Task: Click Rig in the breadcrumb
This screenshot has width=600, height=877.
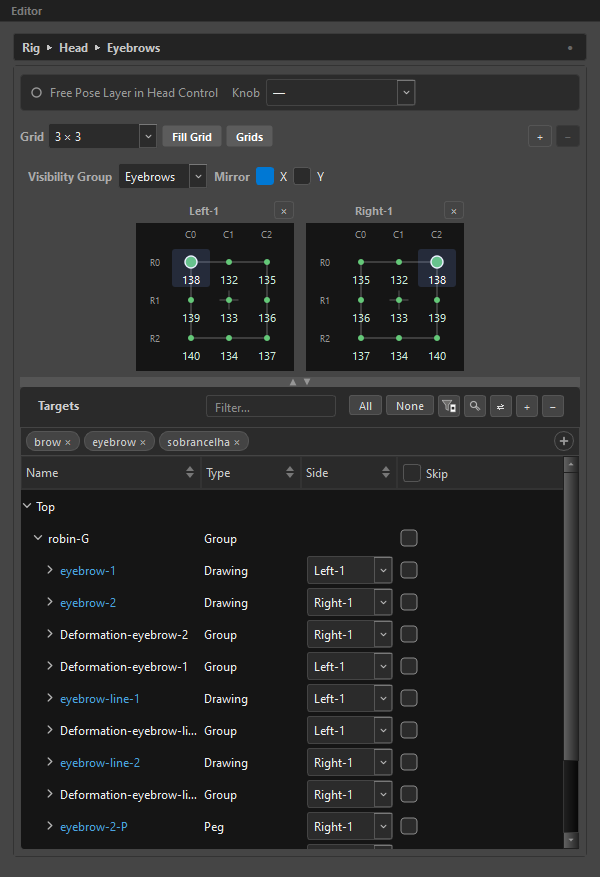Action: 31,48
